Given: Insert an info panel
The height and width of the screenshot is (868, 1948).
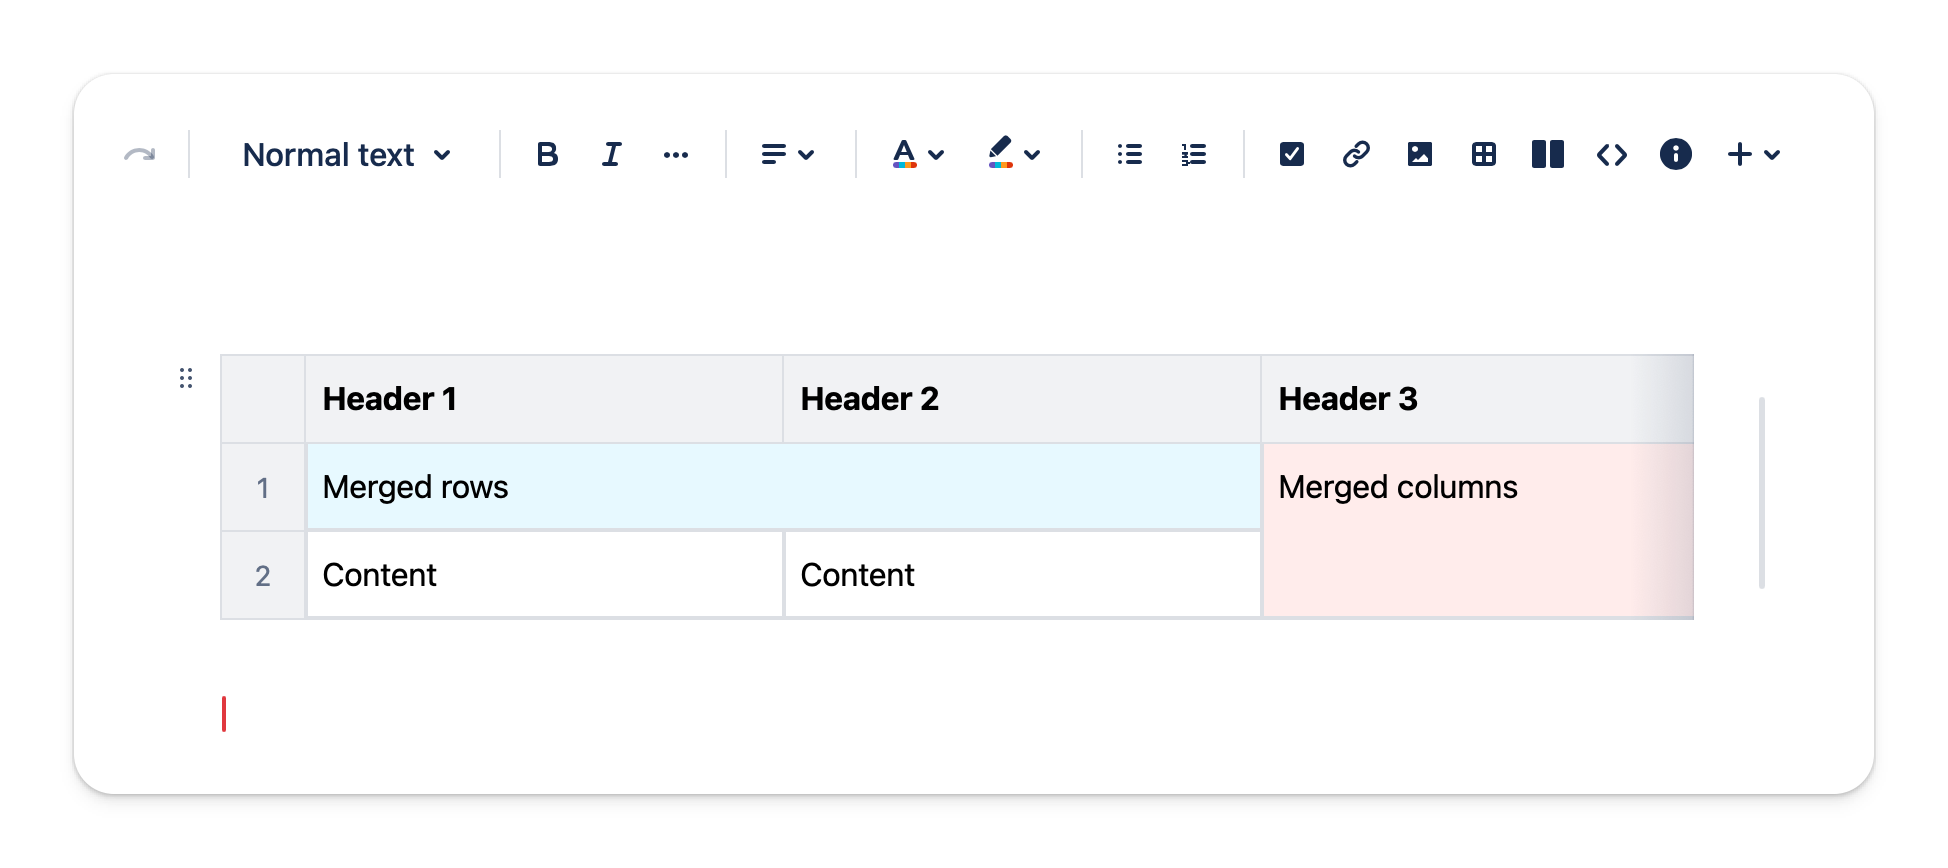Looking at the screenshot, I should pos(1675,155).
